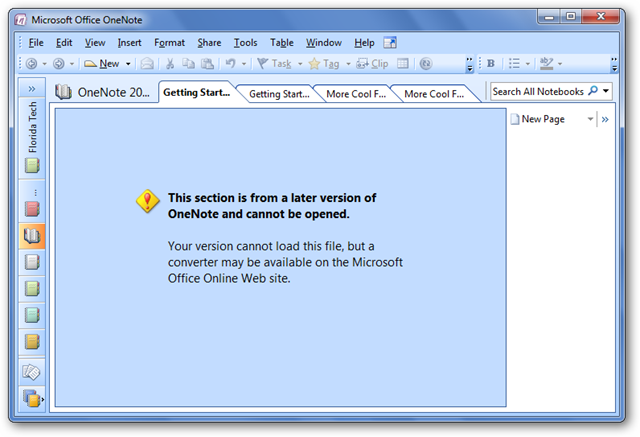Expand the New button dropdown arrow

click(128, 64)
